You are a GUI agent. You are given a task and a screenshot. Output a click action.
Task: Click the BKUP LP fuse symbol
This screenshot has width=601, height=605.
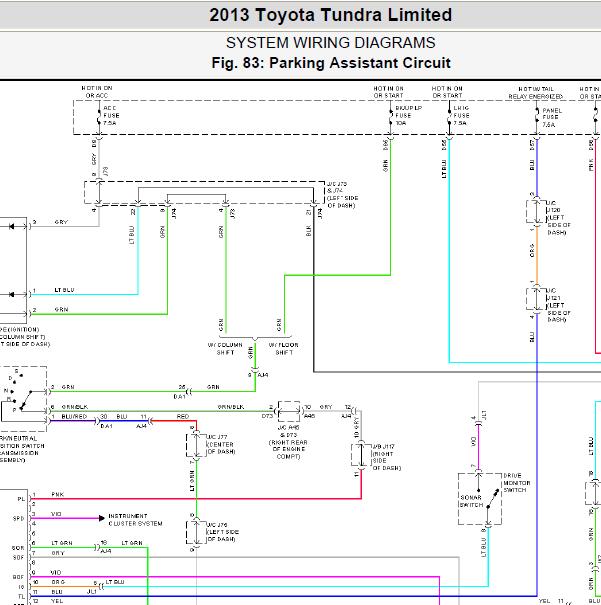point(391,117)
